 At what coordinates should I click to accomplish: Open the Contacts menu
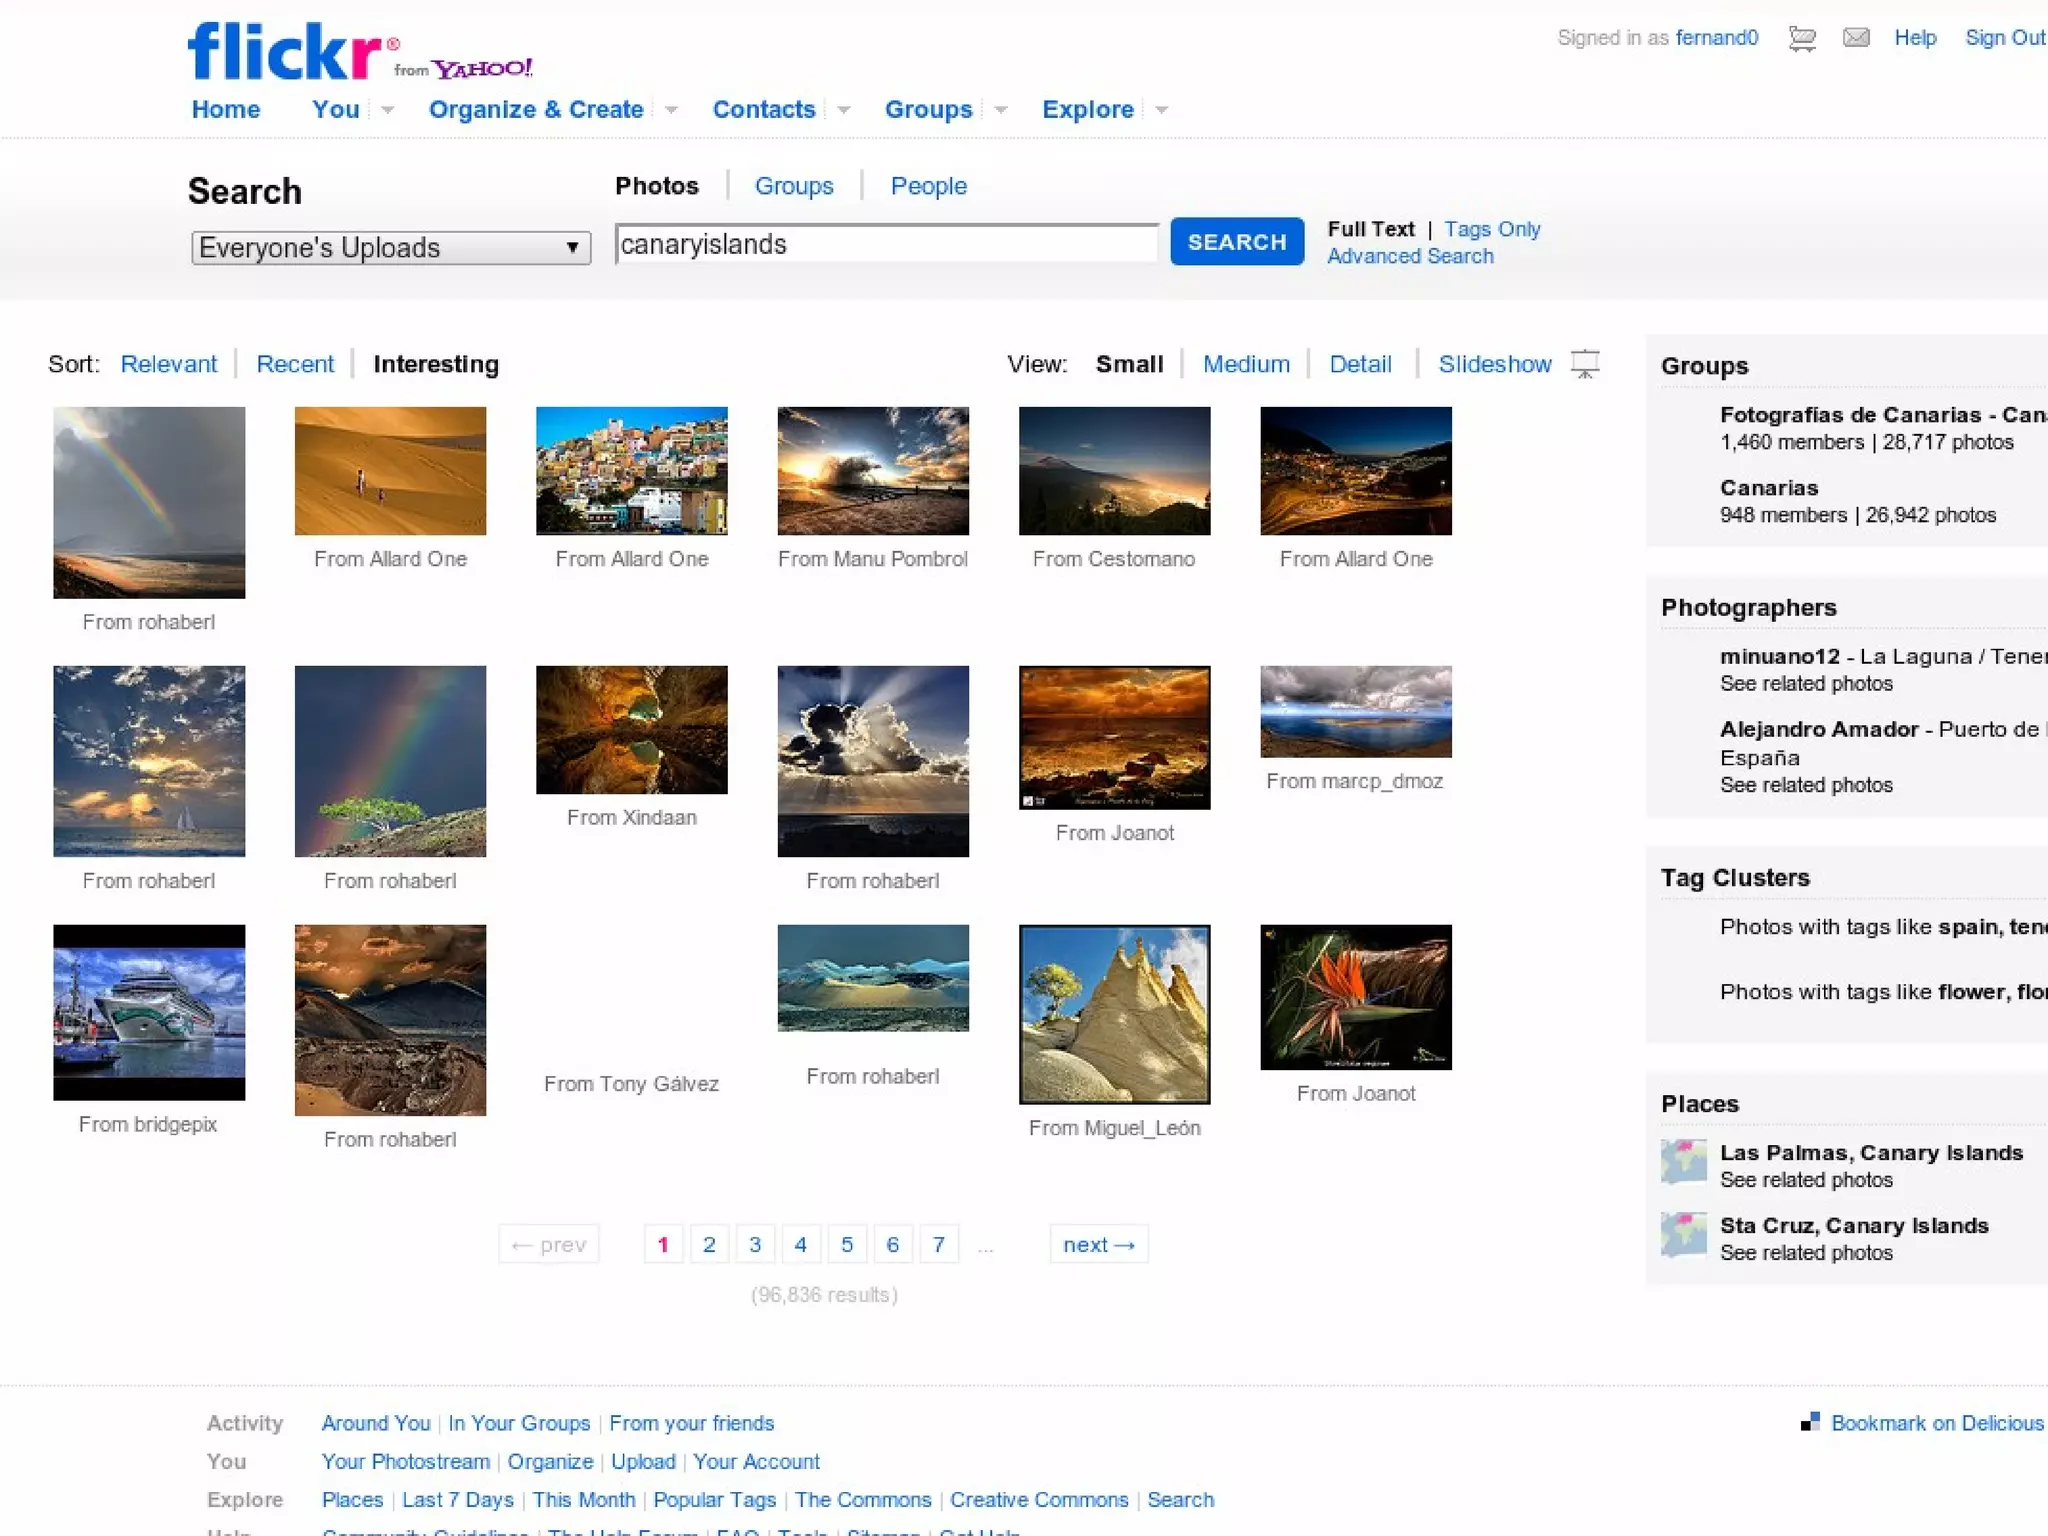[x=764, y=109]
